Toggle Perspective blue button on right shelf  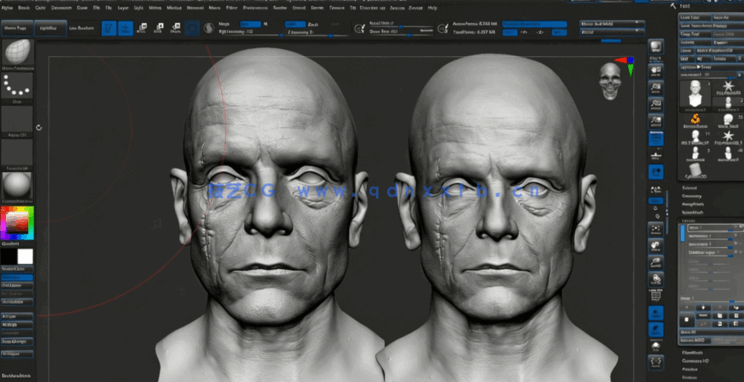click(x=656, y=139)
